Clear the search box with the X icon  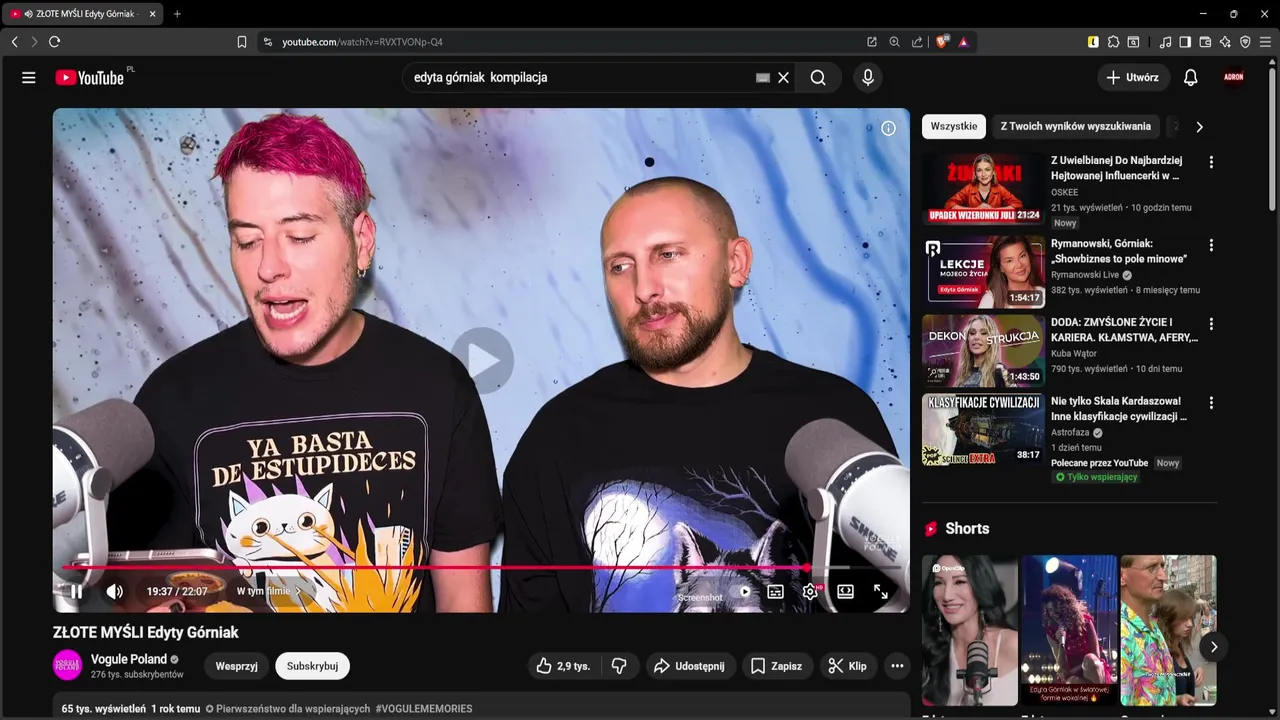[x=783, y=77]
